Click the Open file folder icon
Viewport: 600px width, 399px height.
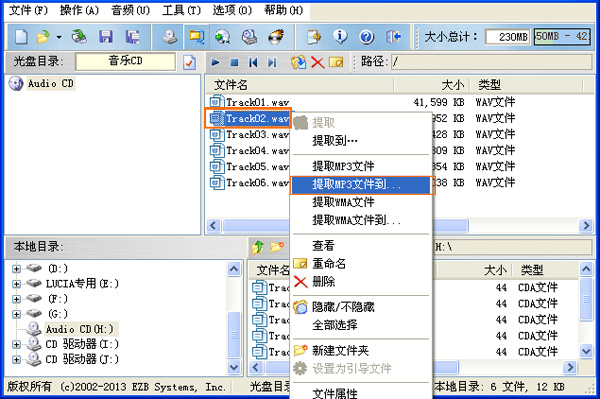pos(43,37)
